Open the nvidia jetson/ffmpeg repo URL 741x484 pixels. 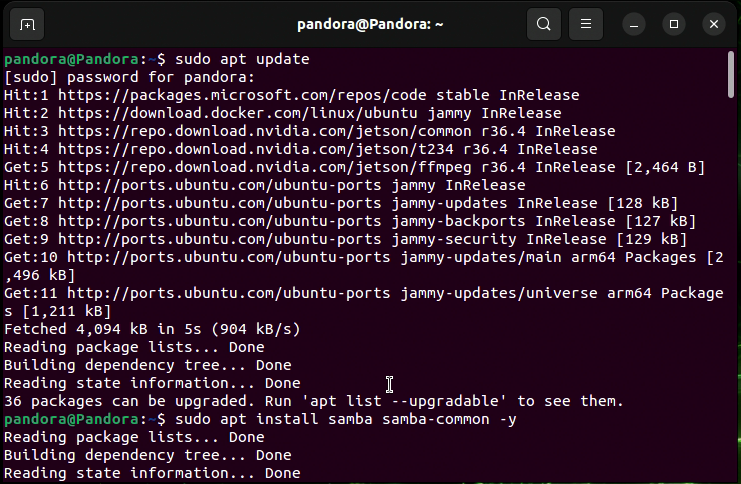click(252, 167)
